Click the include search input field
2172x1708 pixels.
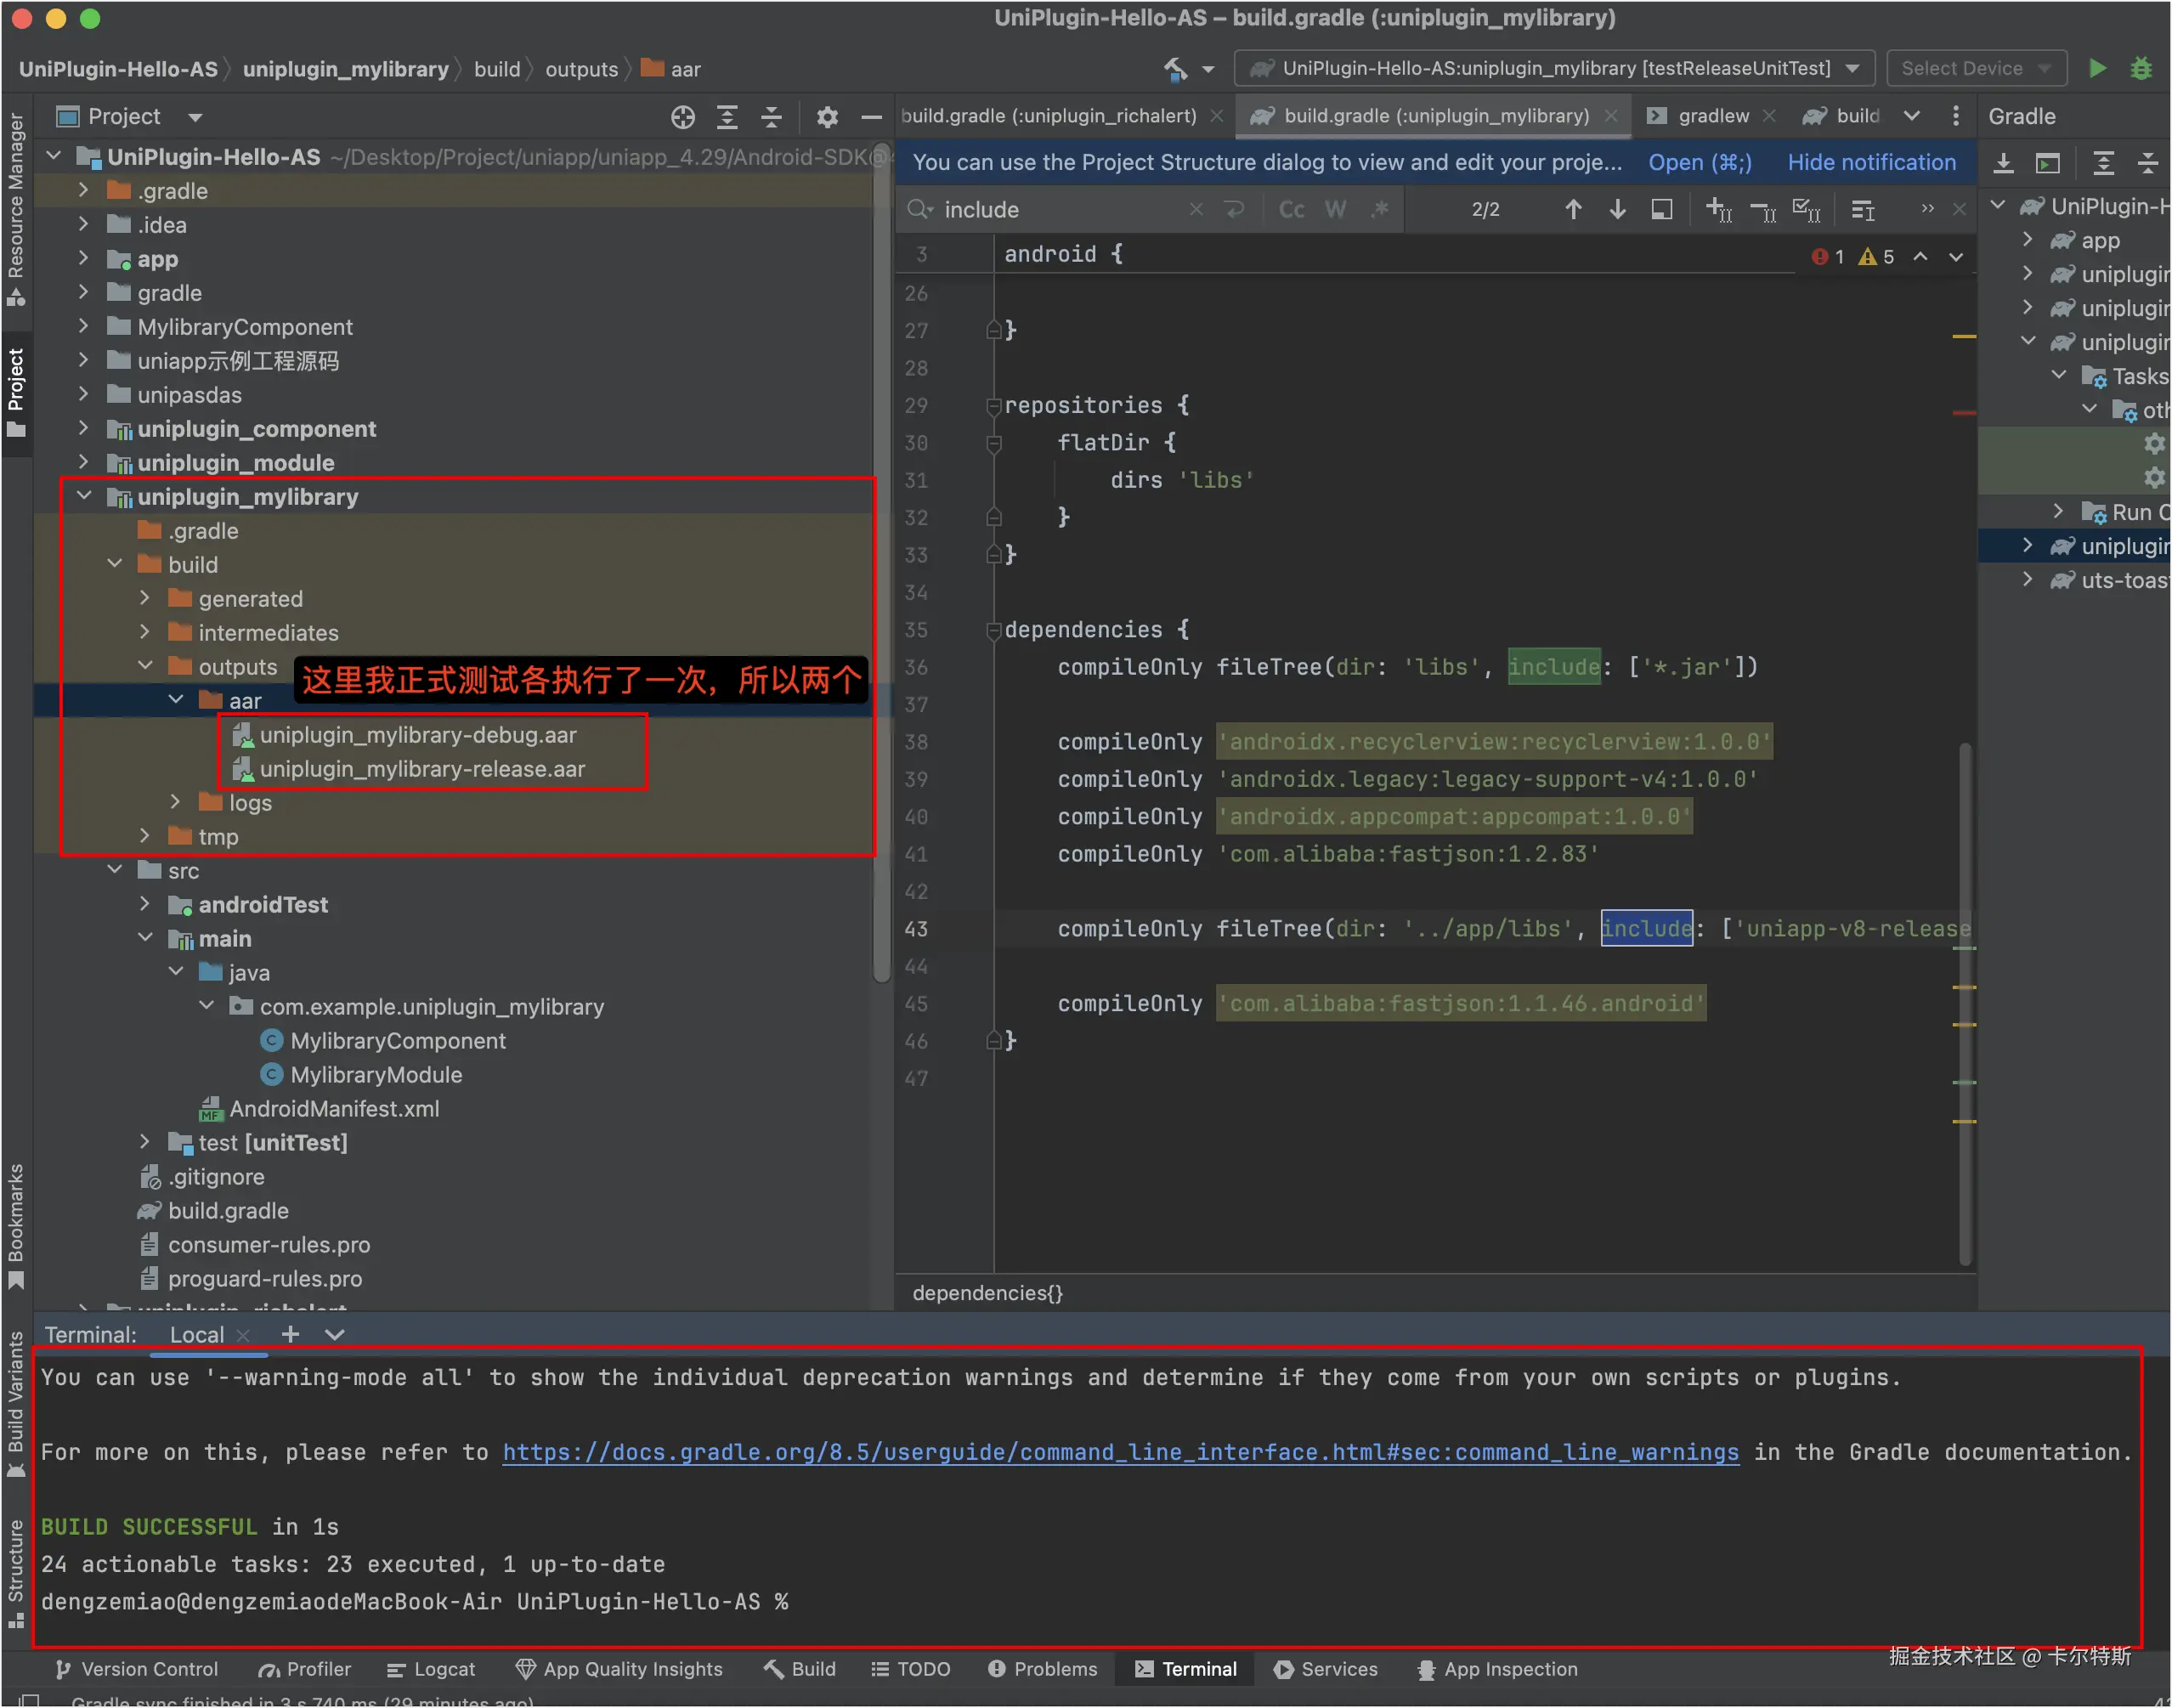click(1060, 209)
